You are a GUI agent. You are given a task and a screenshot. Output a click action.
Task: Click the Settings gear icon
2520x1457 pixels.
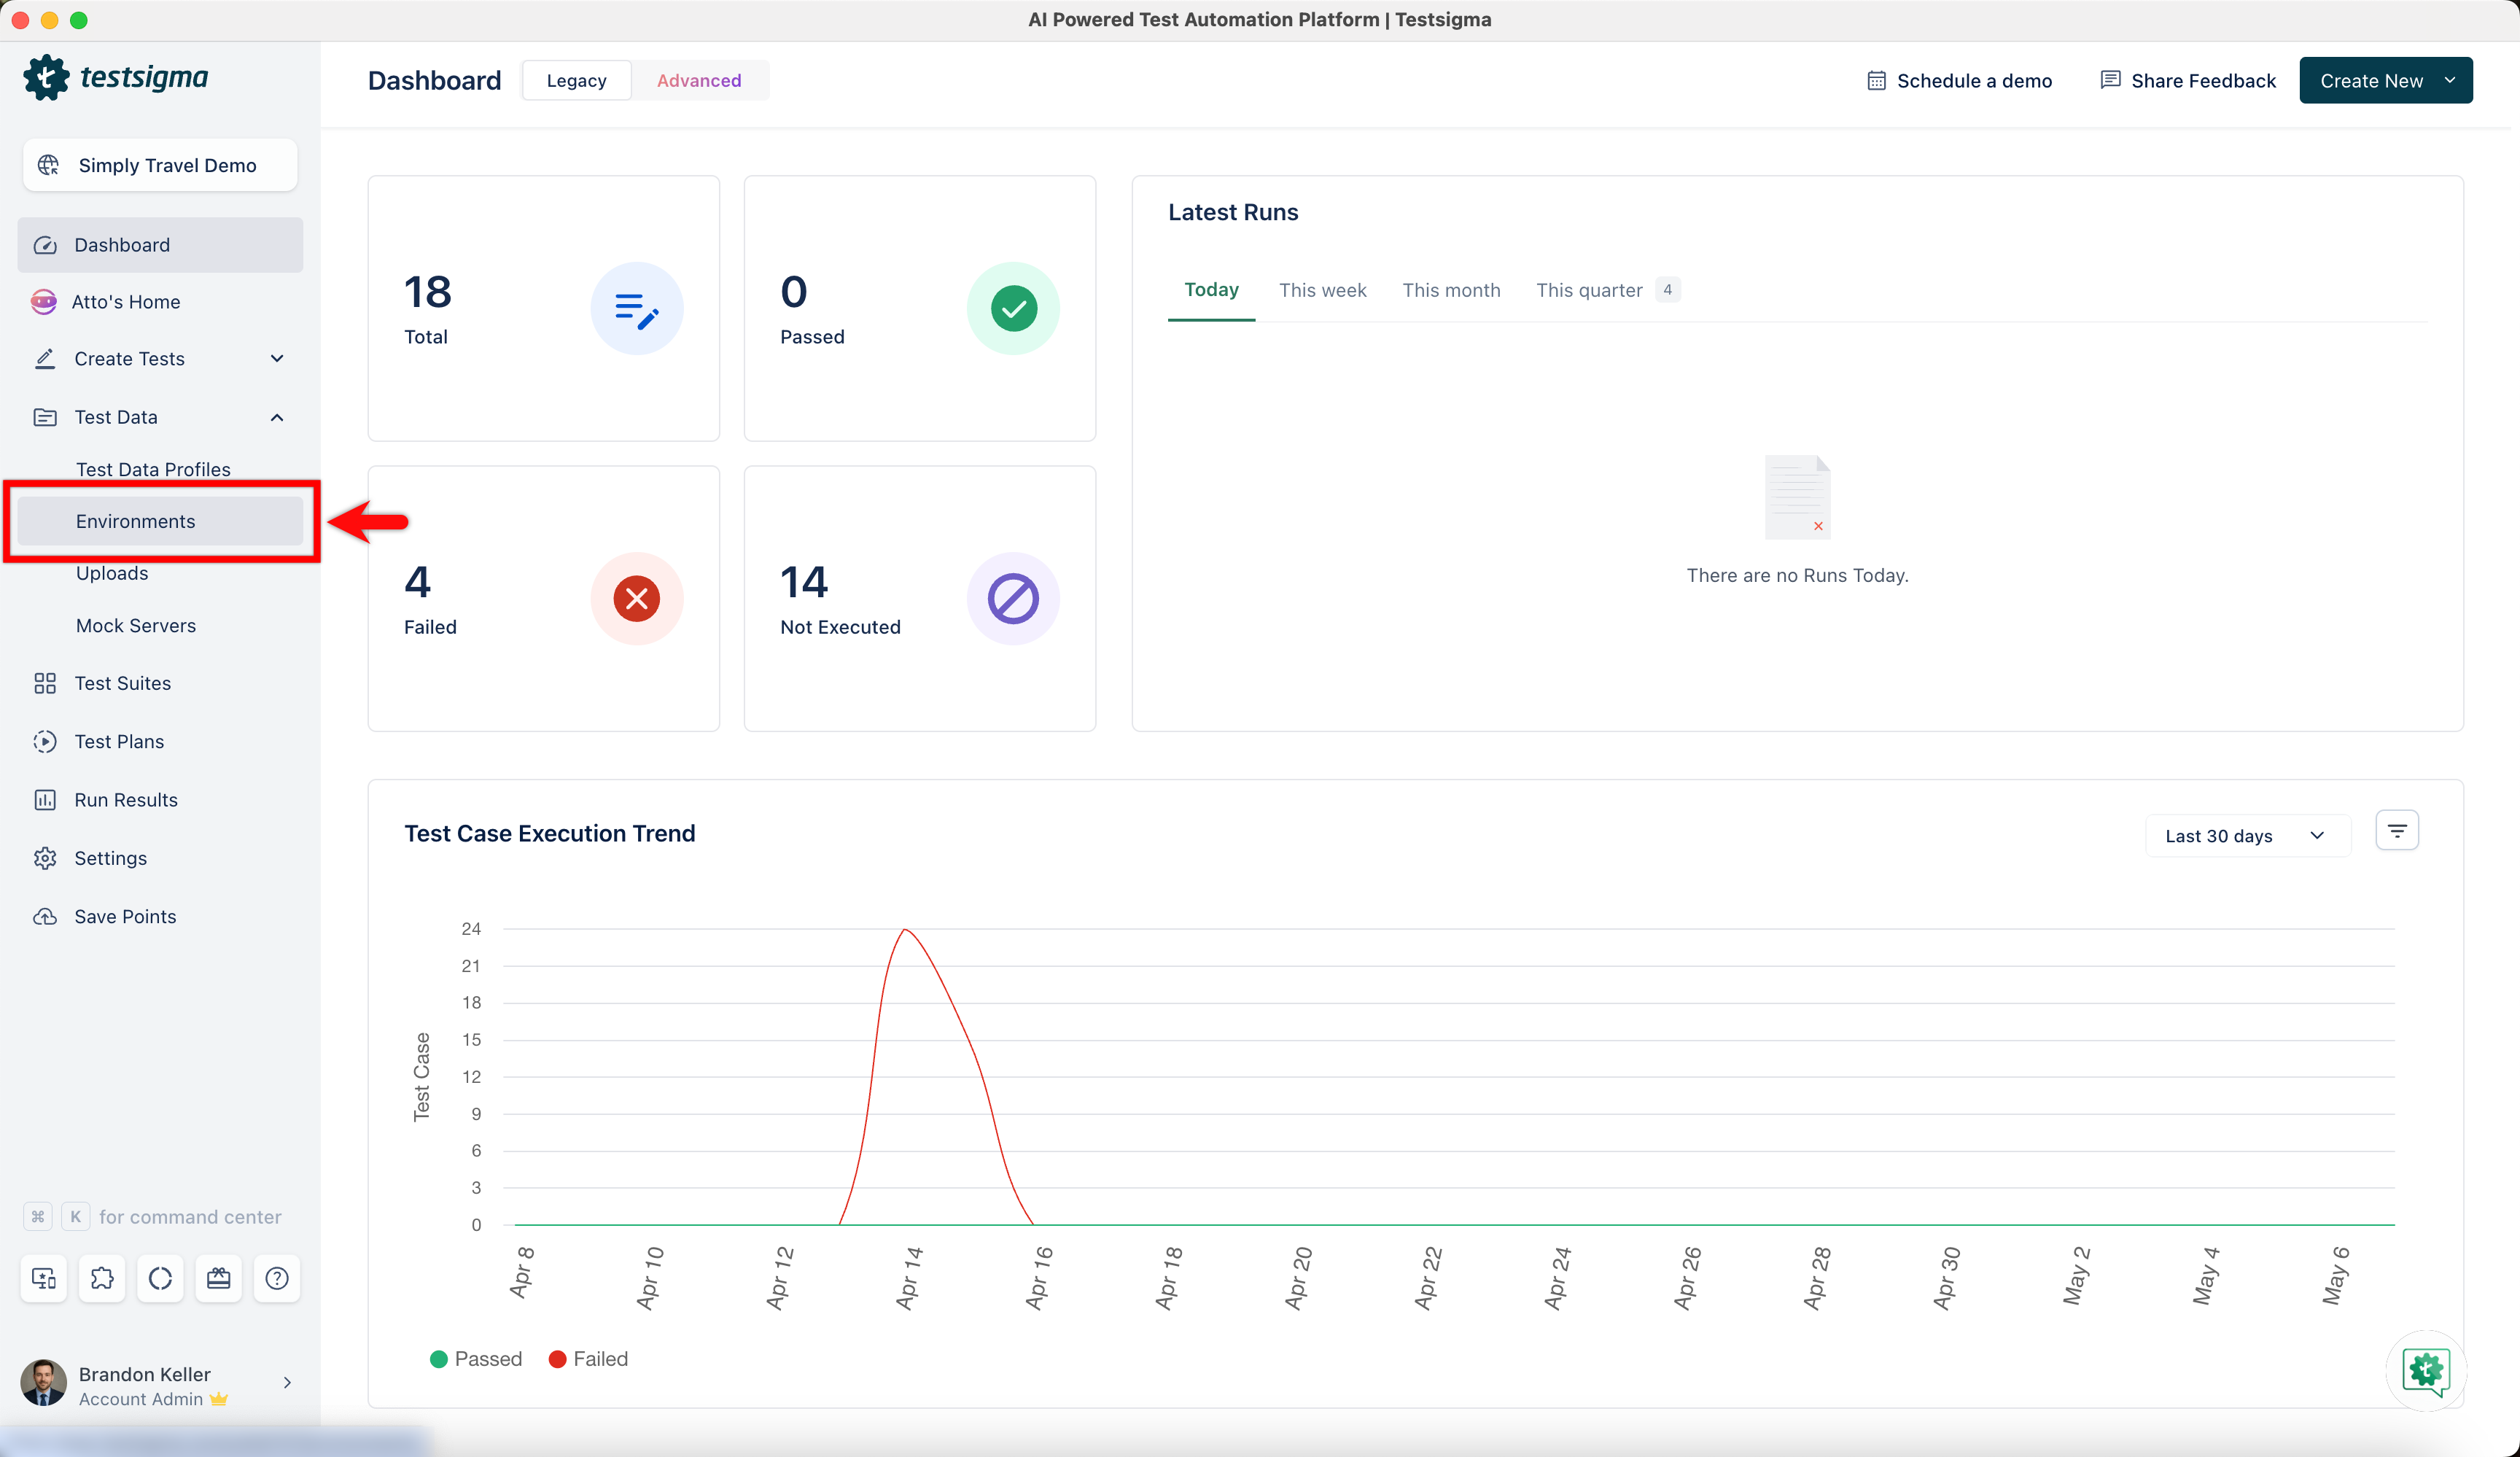click(x=45, y=858)
